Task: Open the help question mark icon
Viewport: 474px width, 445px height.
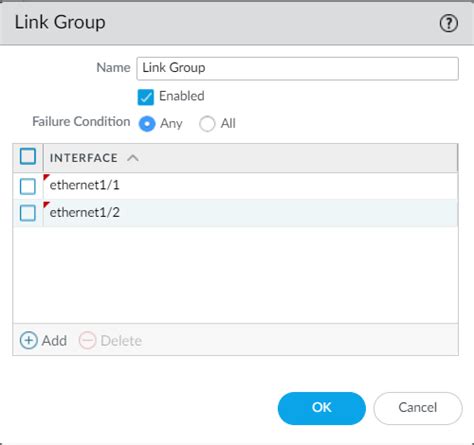Action: (x=449, y=23)
